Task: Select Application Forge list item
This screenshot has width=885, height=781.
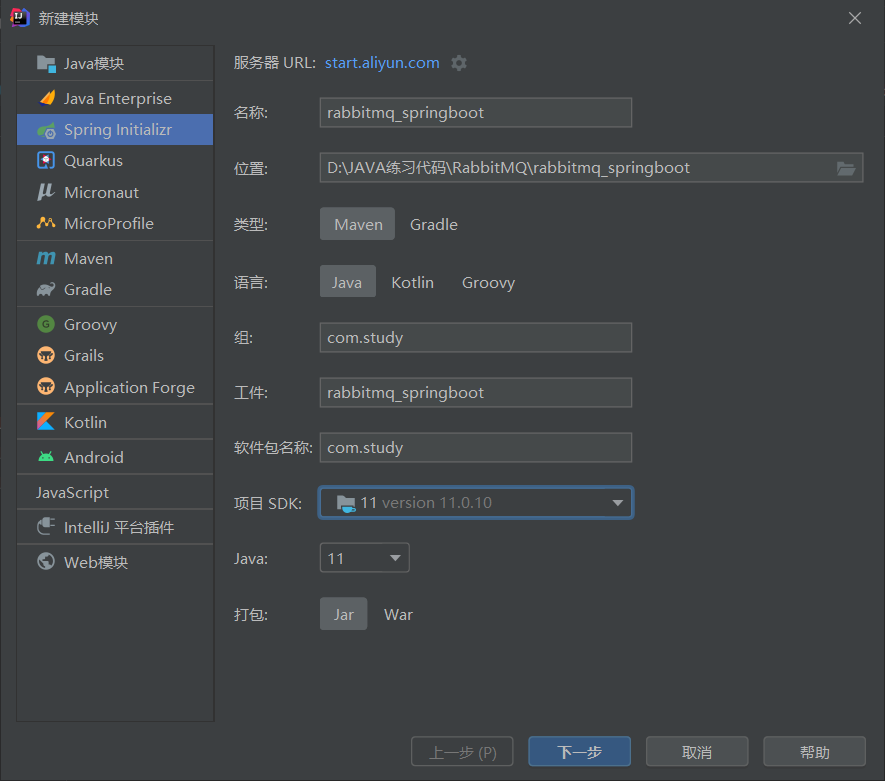Action: (x=115, y=387)
